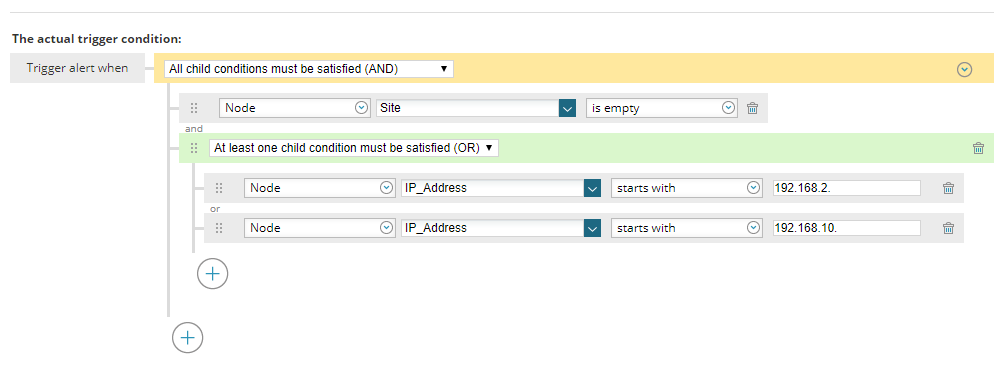Open the AND child conditions dropdown
Image resolution: width=1007 pixels, height=368 pixels.
click(309, 69)
